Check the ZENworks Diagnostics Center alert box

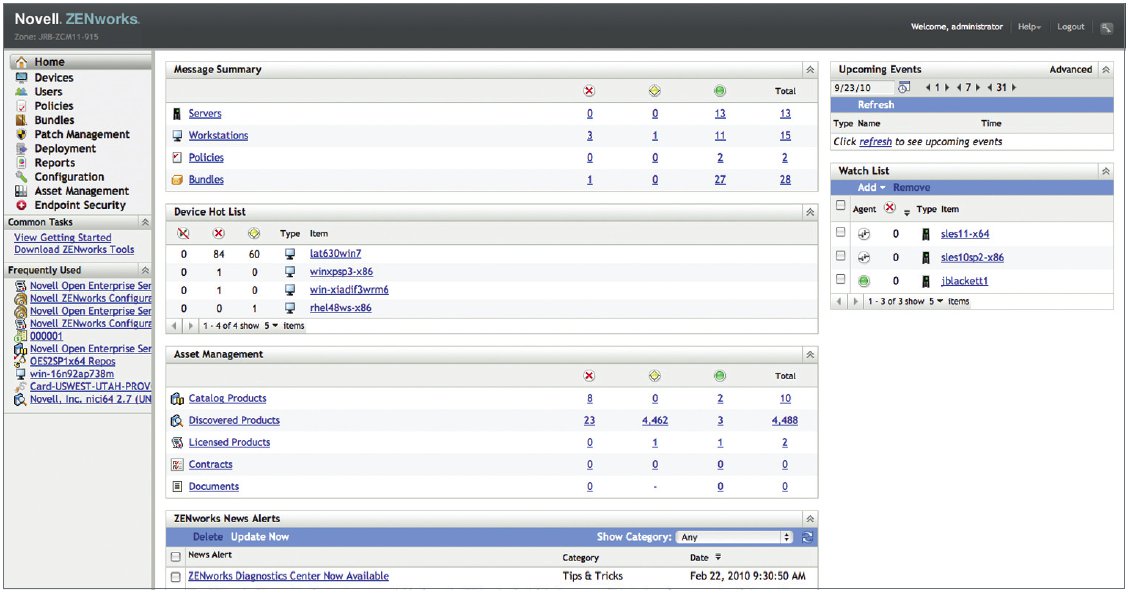pyautogui.click(x=175, y=577)
